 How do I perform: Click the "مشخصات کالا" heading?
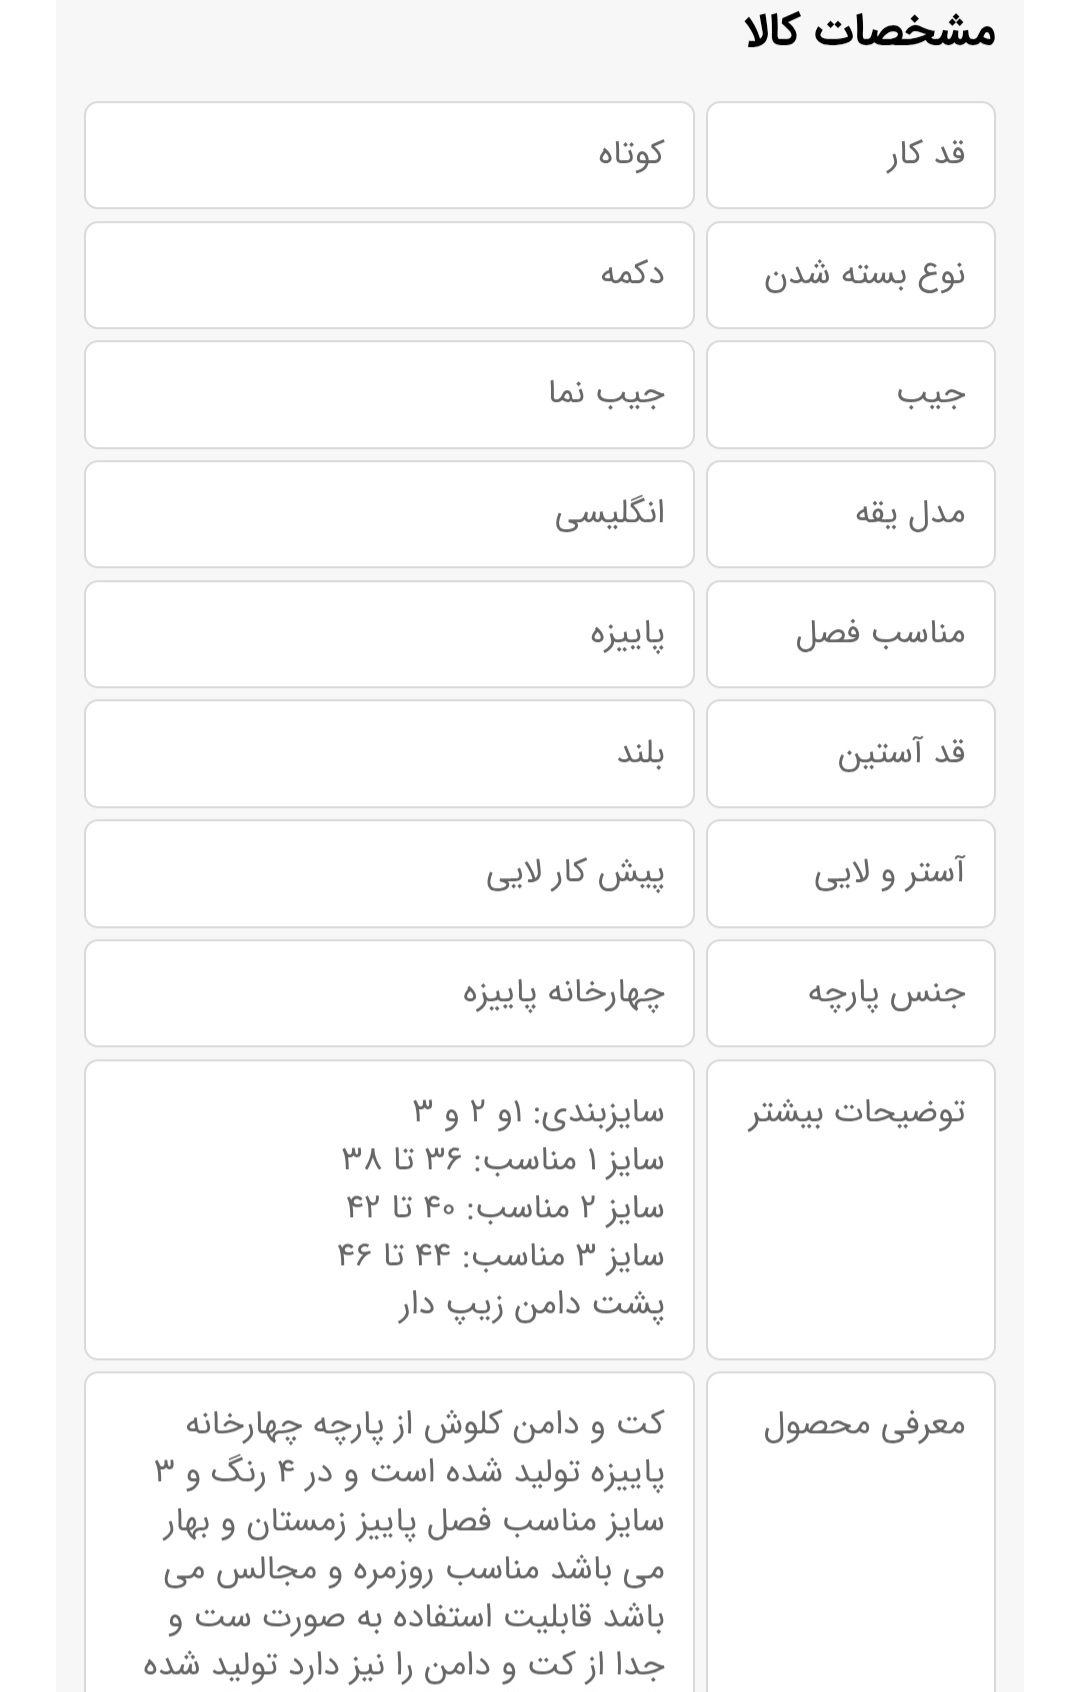(870, 31)
